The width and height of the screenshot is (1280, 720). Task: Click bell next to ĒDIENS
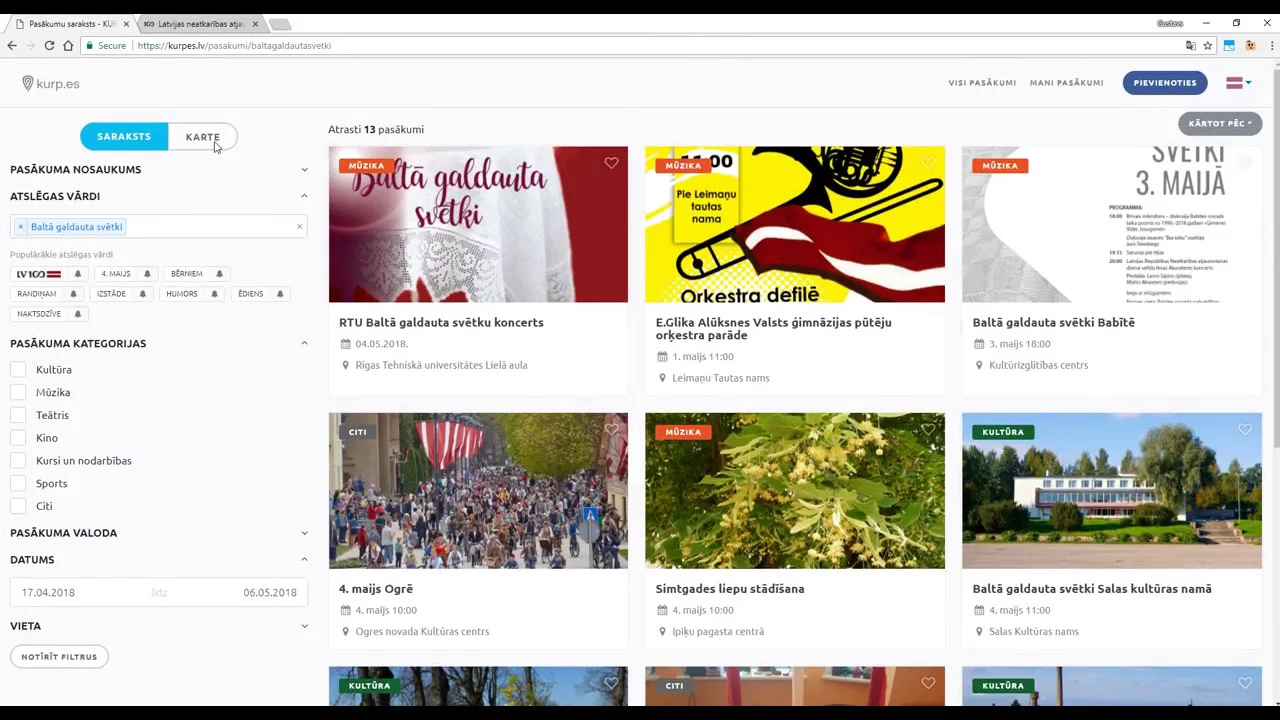coord(280,294)
